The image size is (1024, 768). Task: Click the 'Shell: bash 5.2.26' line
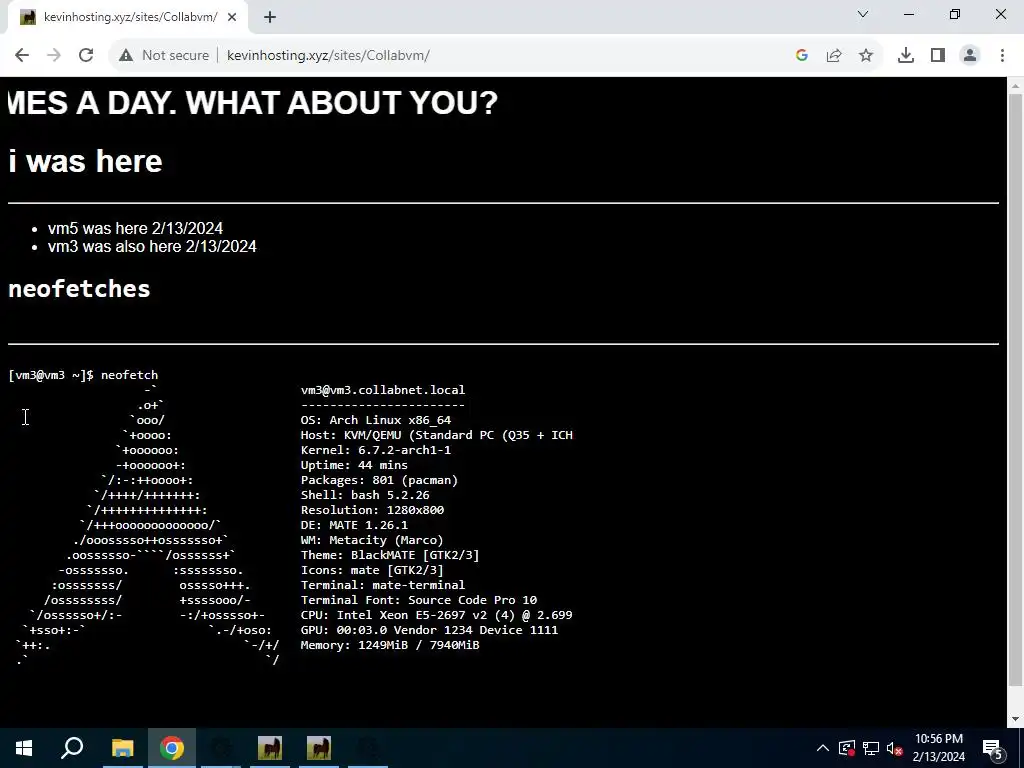(365, 495)
